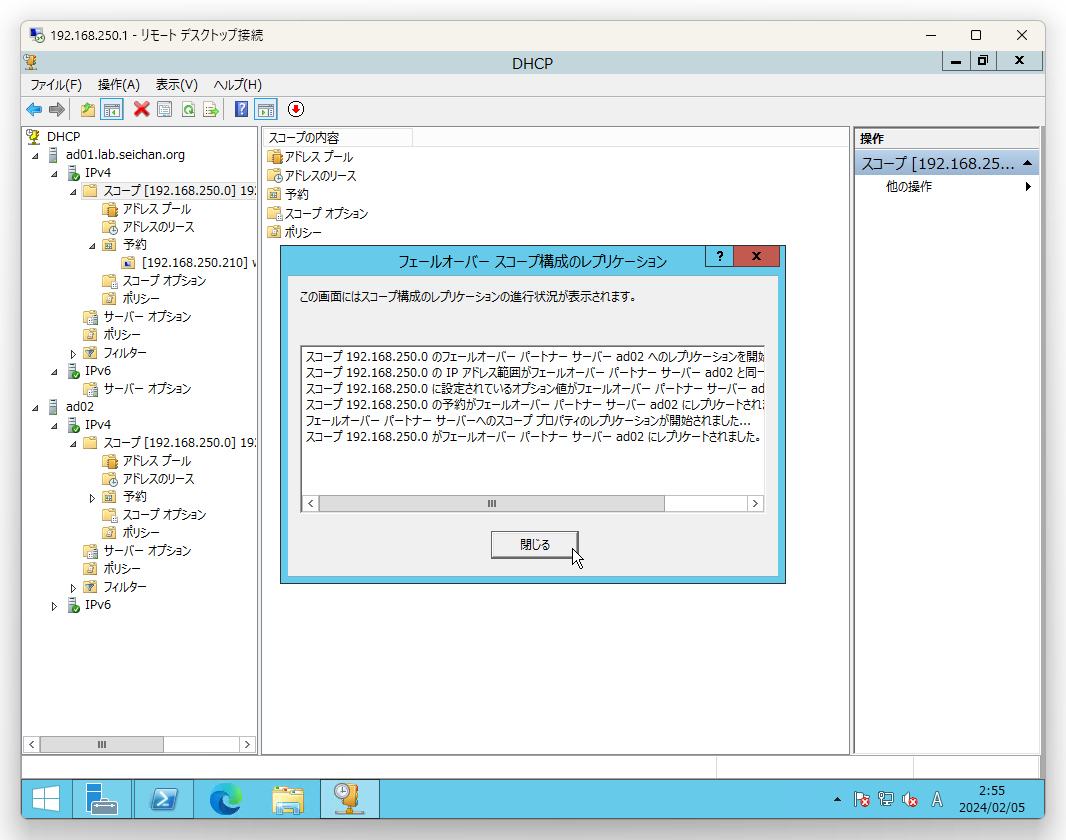Click the log line starting フェールオーバー パートナー サーバーへの

pos(528,421)
